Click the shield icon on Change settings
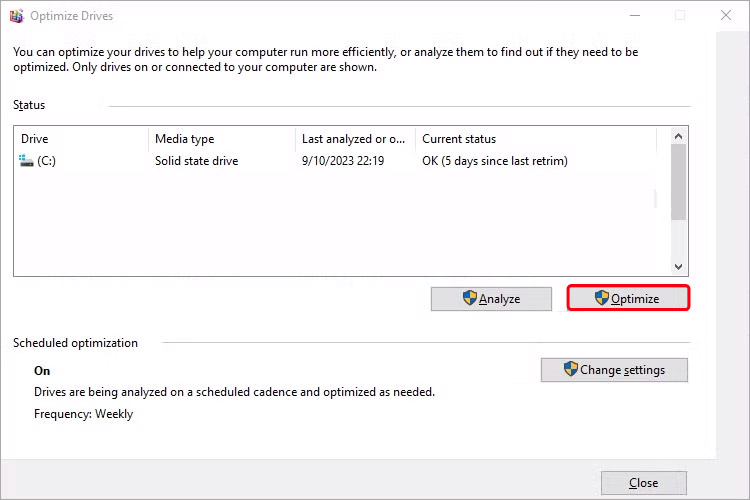This screenshot has height=500, width=750. pos(571,369)
